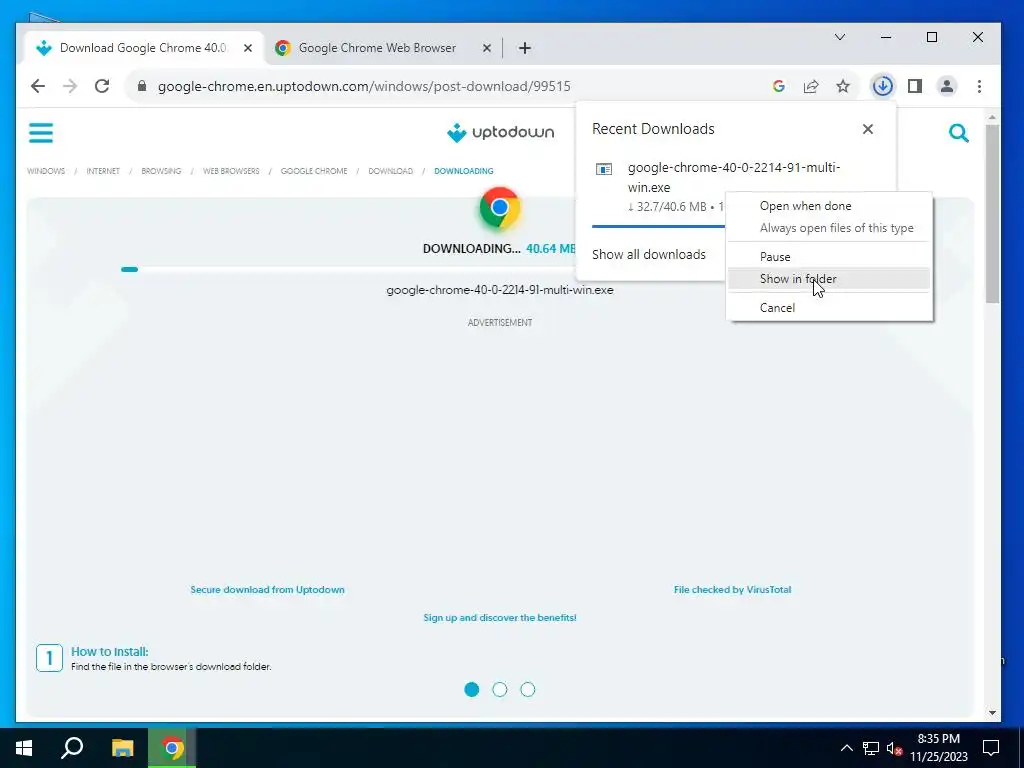
Task: Open taskbar search
Action: tap(72, 748)
